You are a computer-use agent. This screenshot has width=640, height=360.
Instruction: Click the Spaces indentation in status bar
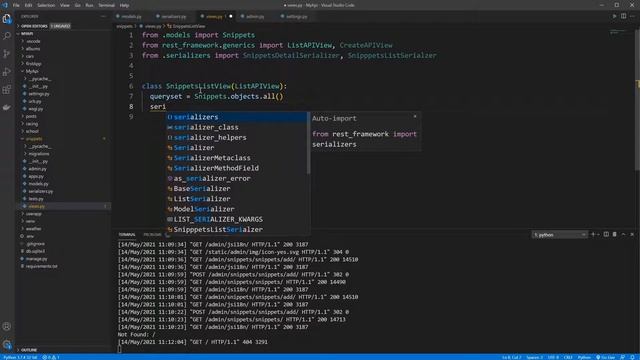[534, 357]
